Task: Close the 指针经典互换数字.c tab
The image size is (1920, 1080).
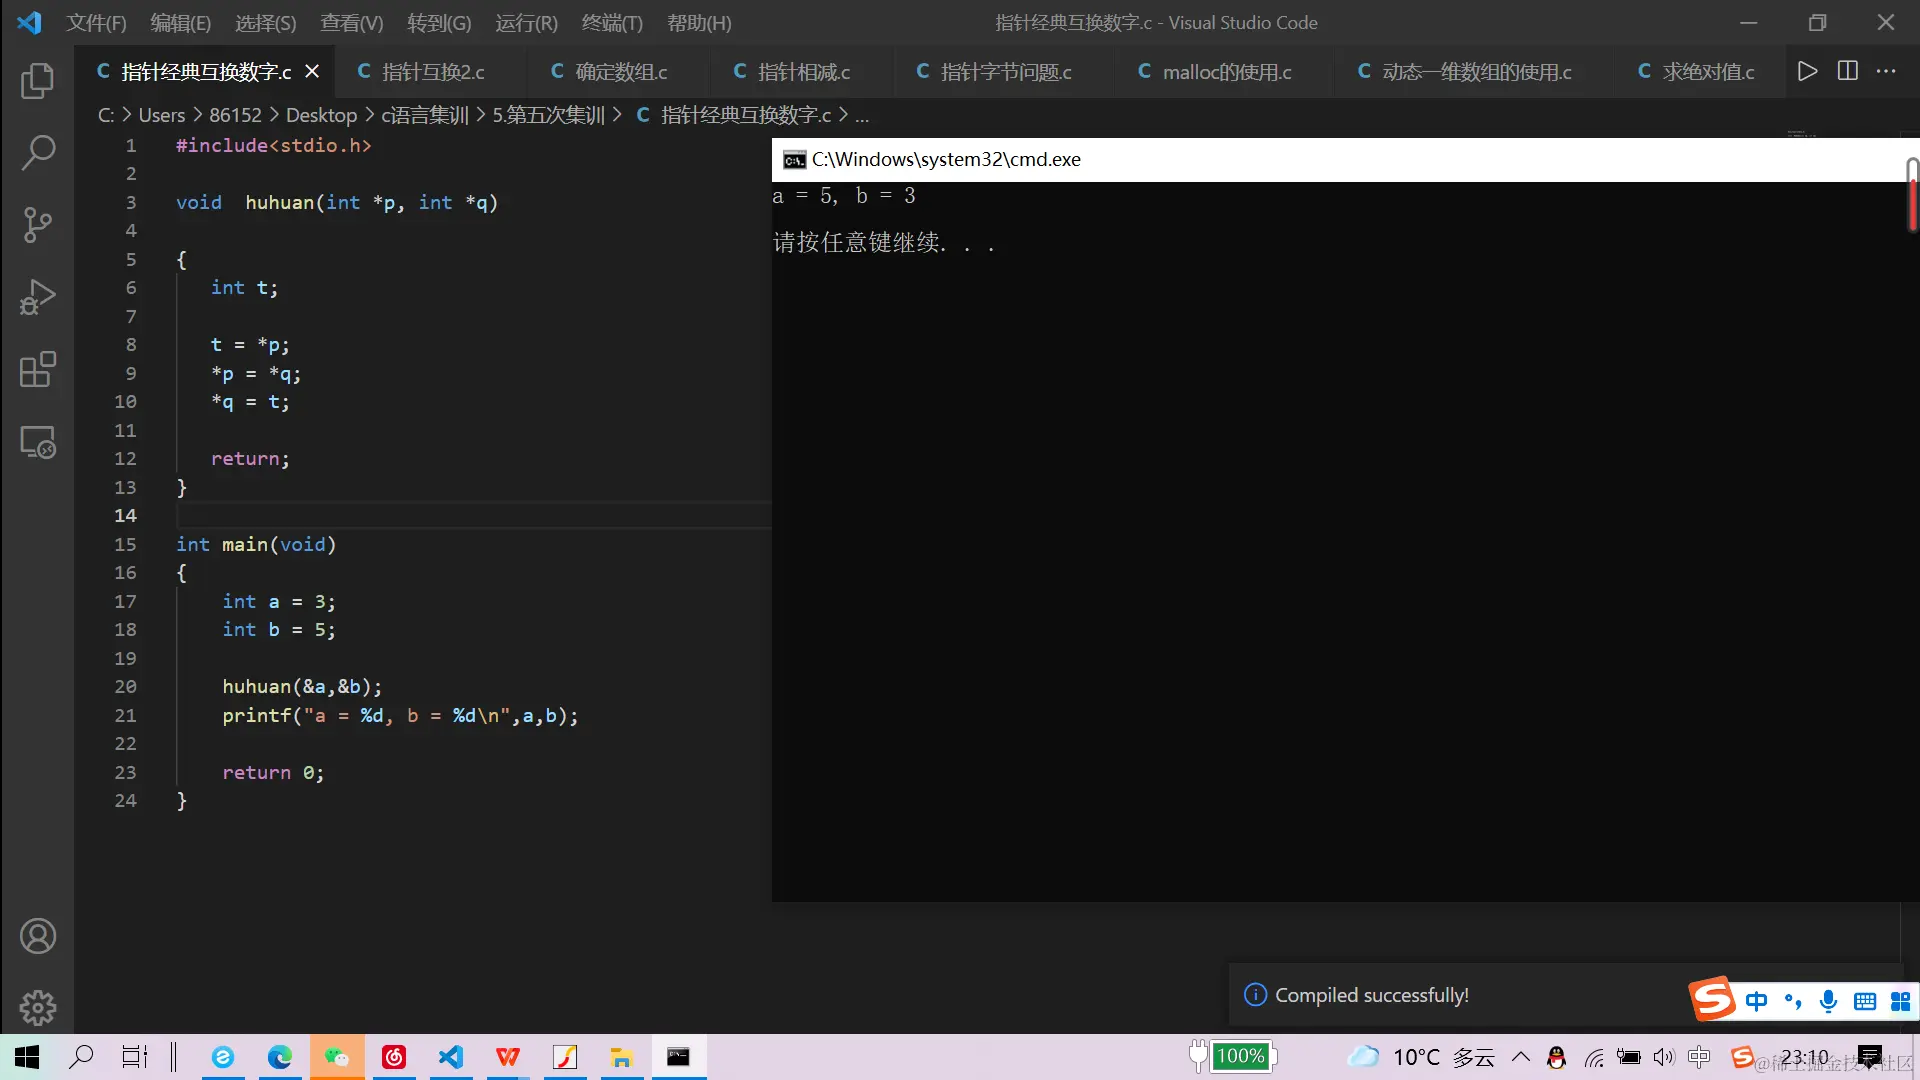Action: pos(312,72)
